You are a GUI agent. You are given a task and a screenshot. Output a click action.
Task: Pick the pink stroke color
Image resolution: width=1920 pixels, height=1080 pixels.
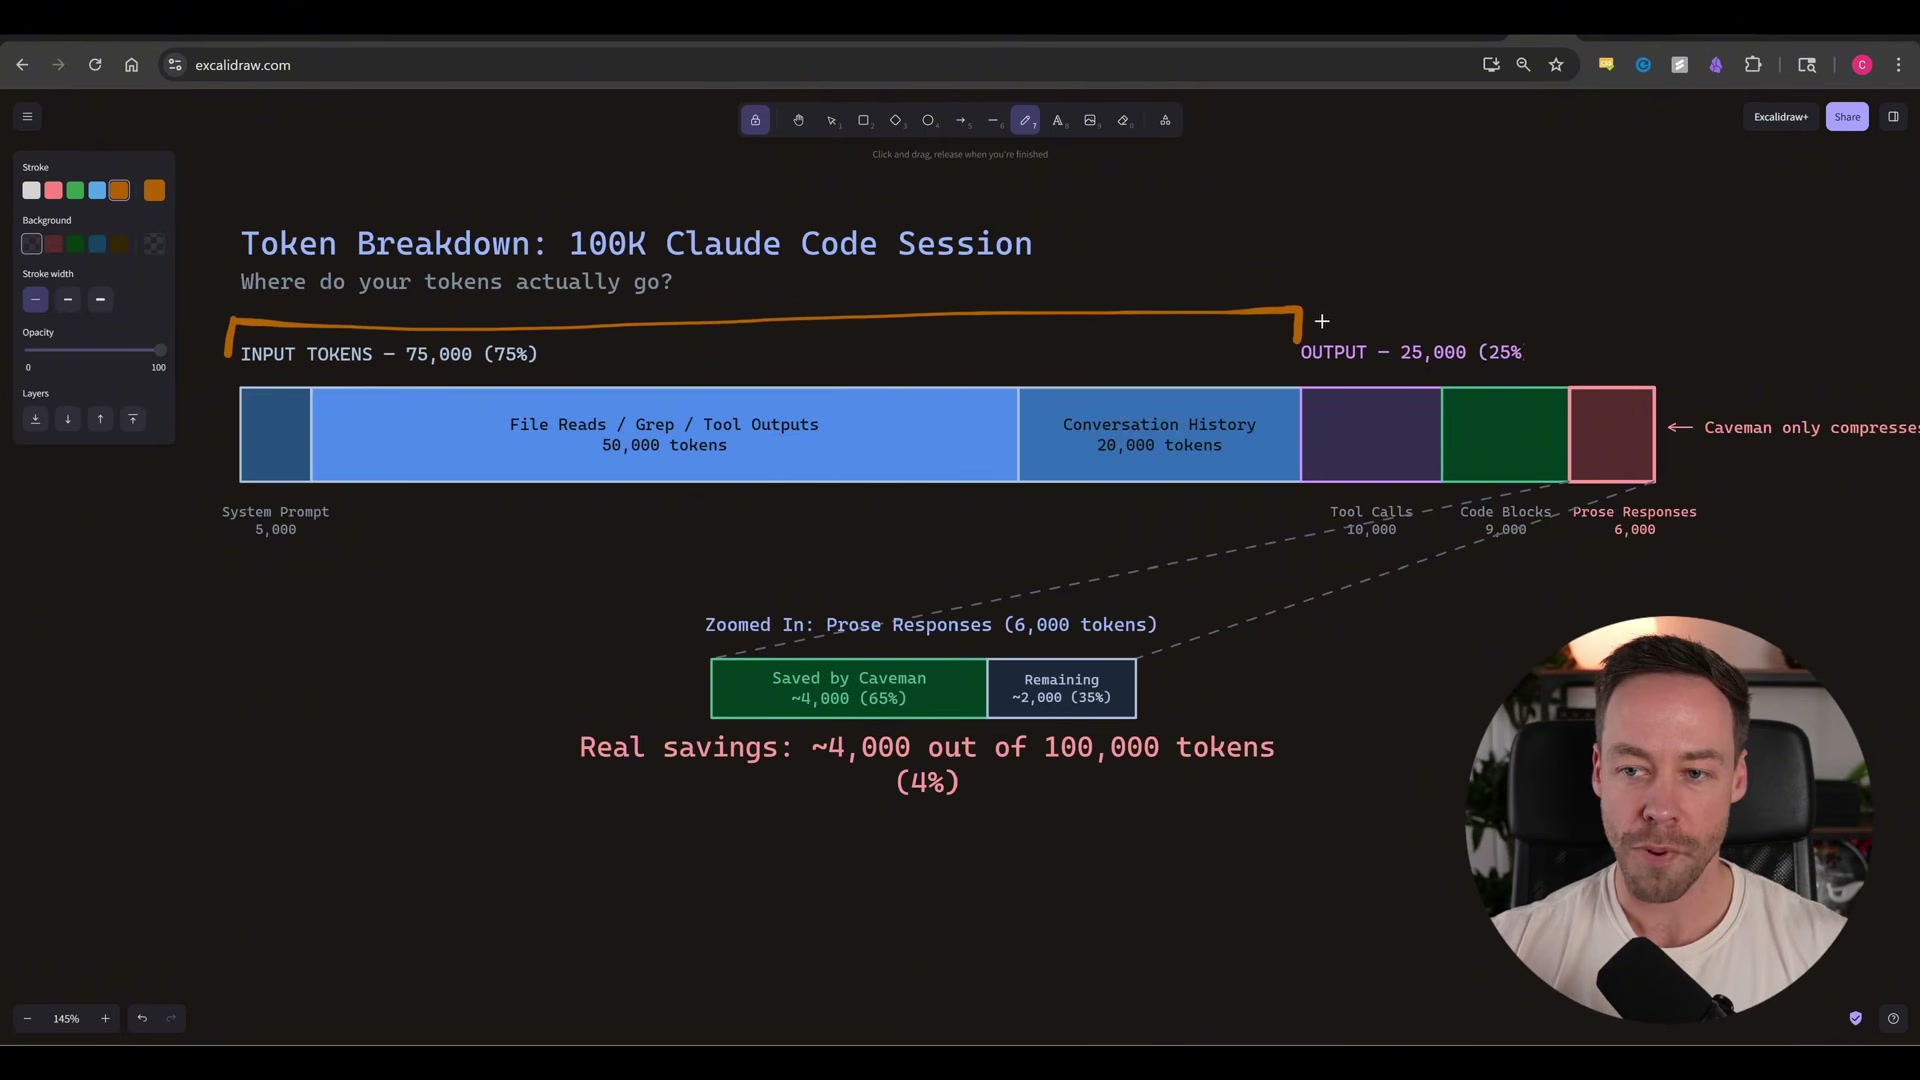point(54,190)
